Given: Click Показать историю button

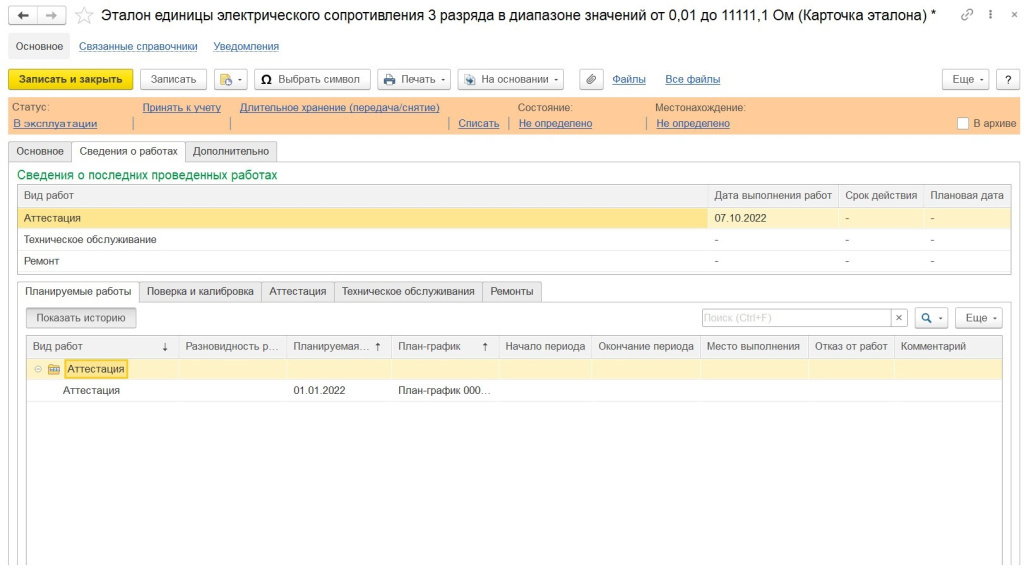Looking at the screenshot, I should (81, 317).
